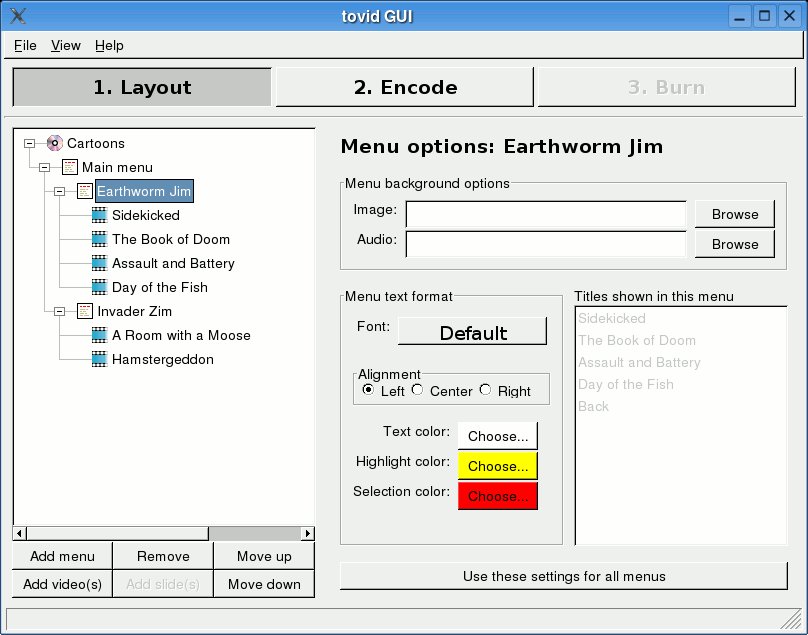Select Center alignment radio button
Screen dimensions: 808x635
pos(417,390)
